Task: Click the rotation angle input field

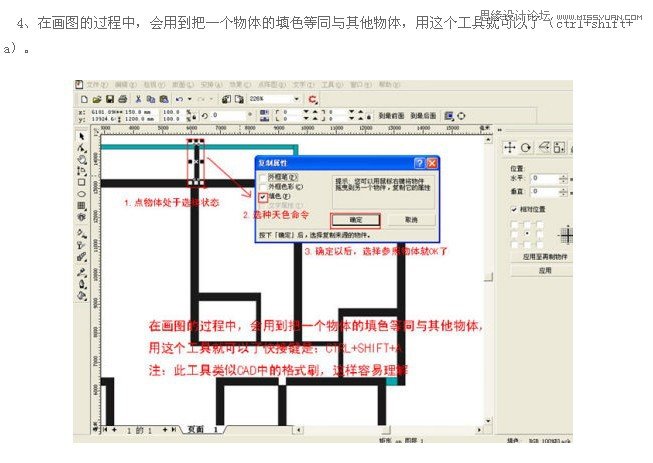Action: coord(229,115)
